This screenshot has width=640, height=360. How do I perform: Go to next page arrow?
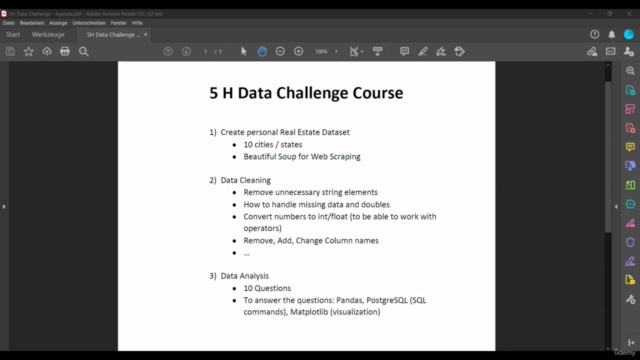coord(186,51)
